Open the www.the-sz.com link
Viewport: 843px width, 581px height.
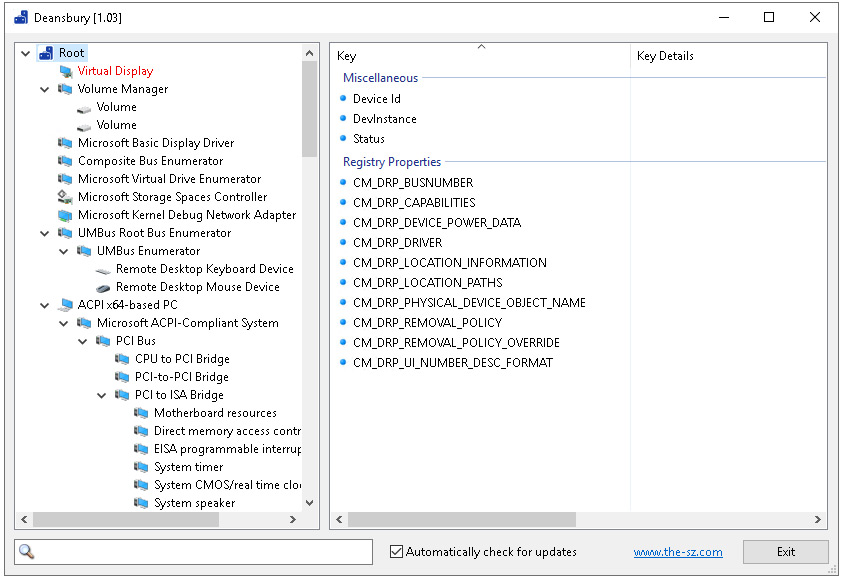(x=677, y=552)
